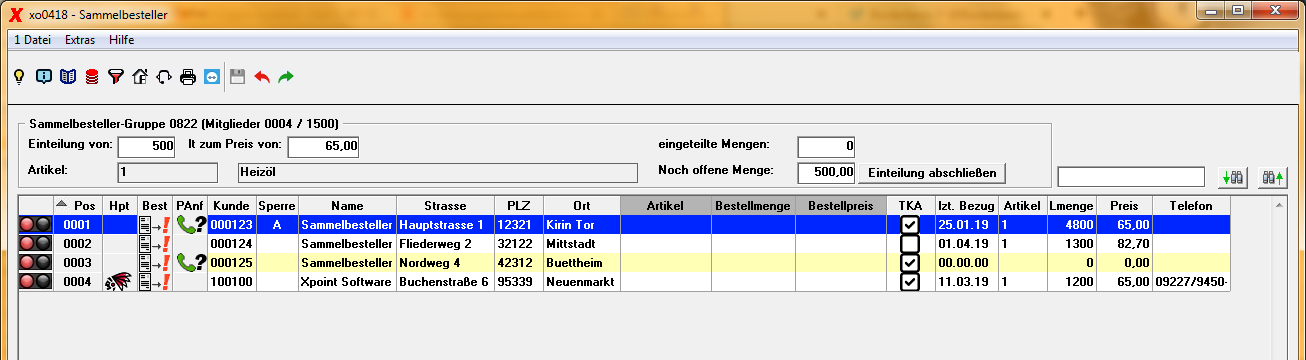Click the Heizöl article description field
Viewport: 1306px width, 360px height.
437,172
